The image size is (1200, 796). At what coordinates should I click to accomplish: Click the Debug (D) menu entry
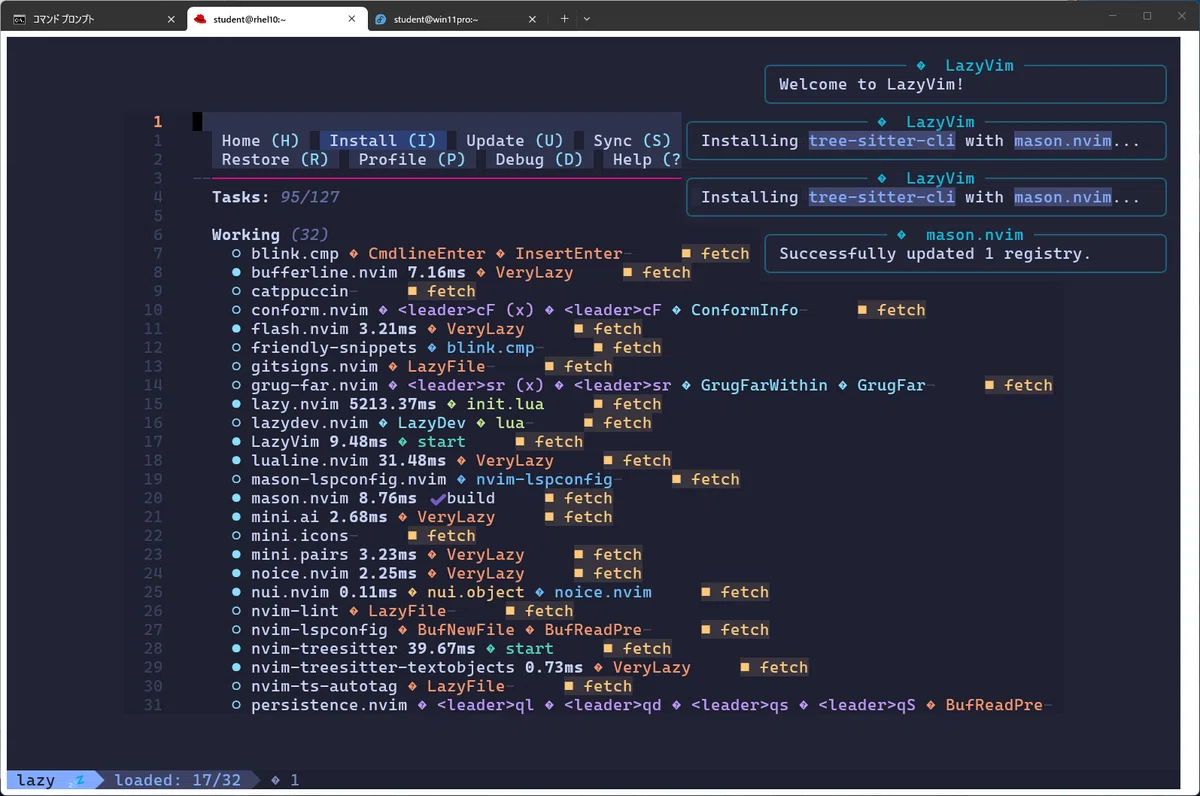pyautogui.click(x=539, y=160)
